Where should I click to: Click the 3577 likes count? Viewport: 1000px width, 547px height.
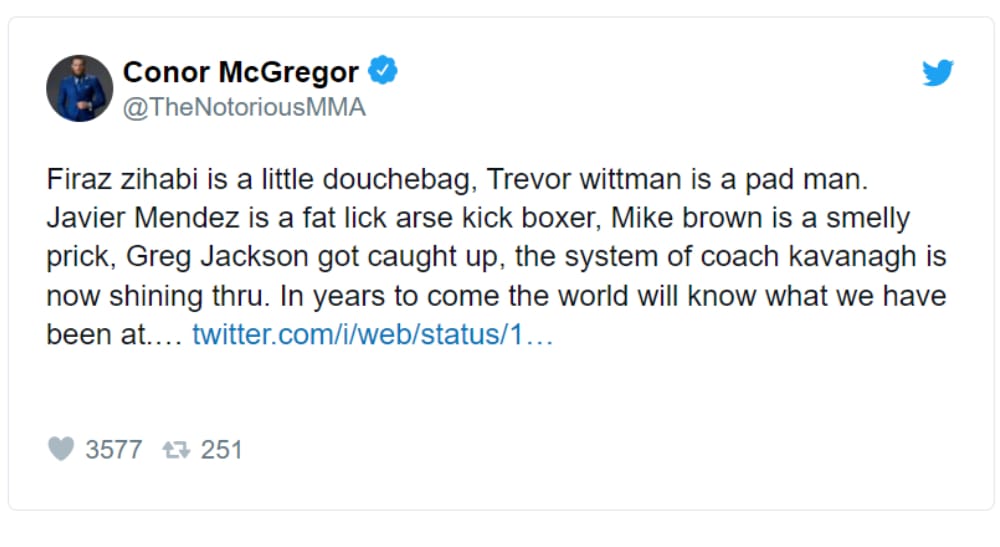pyautogui.click(x=113, y=450)
